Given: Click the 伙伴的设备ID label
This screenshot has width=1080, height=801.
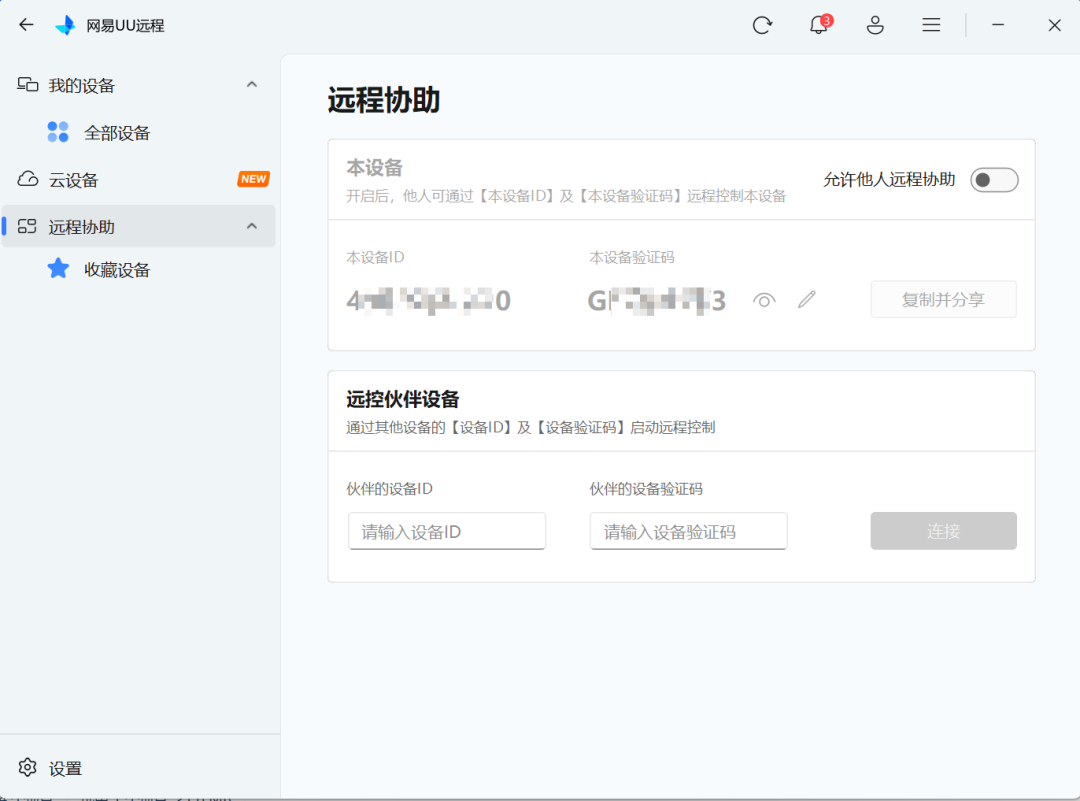Looking at the screenshot, I should [x=389, y=489].
